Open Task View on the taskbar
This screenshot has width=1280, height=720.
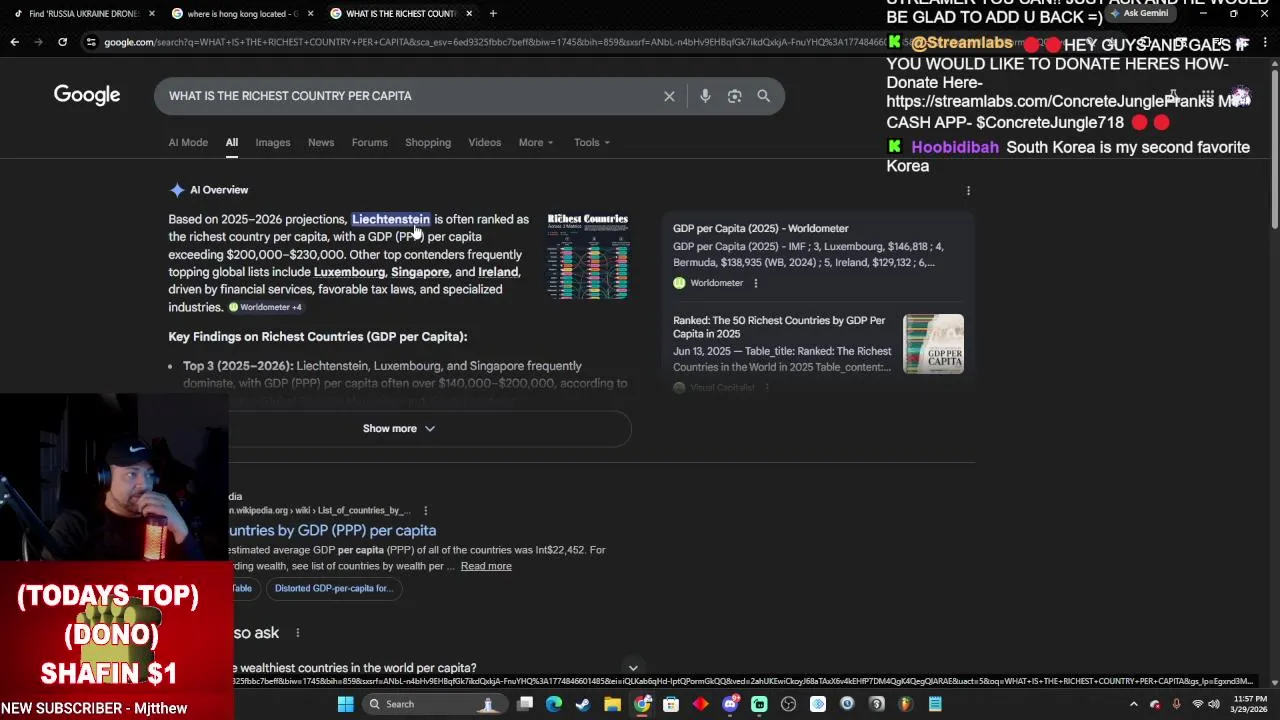[x=525, y=704]
